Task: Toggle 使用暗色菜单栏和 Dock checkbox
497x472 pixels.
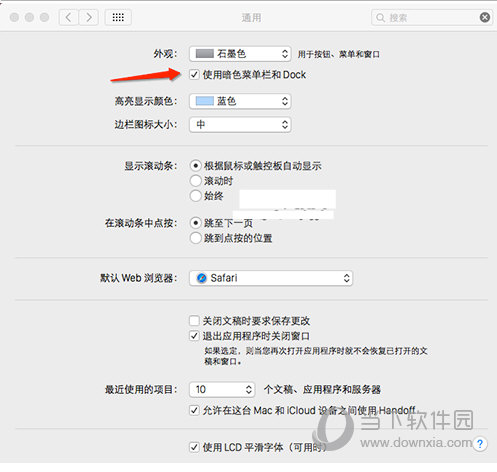Action: pyautogui.click(x=194, y=74)
